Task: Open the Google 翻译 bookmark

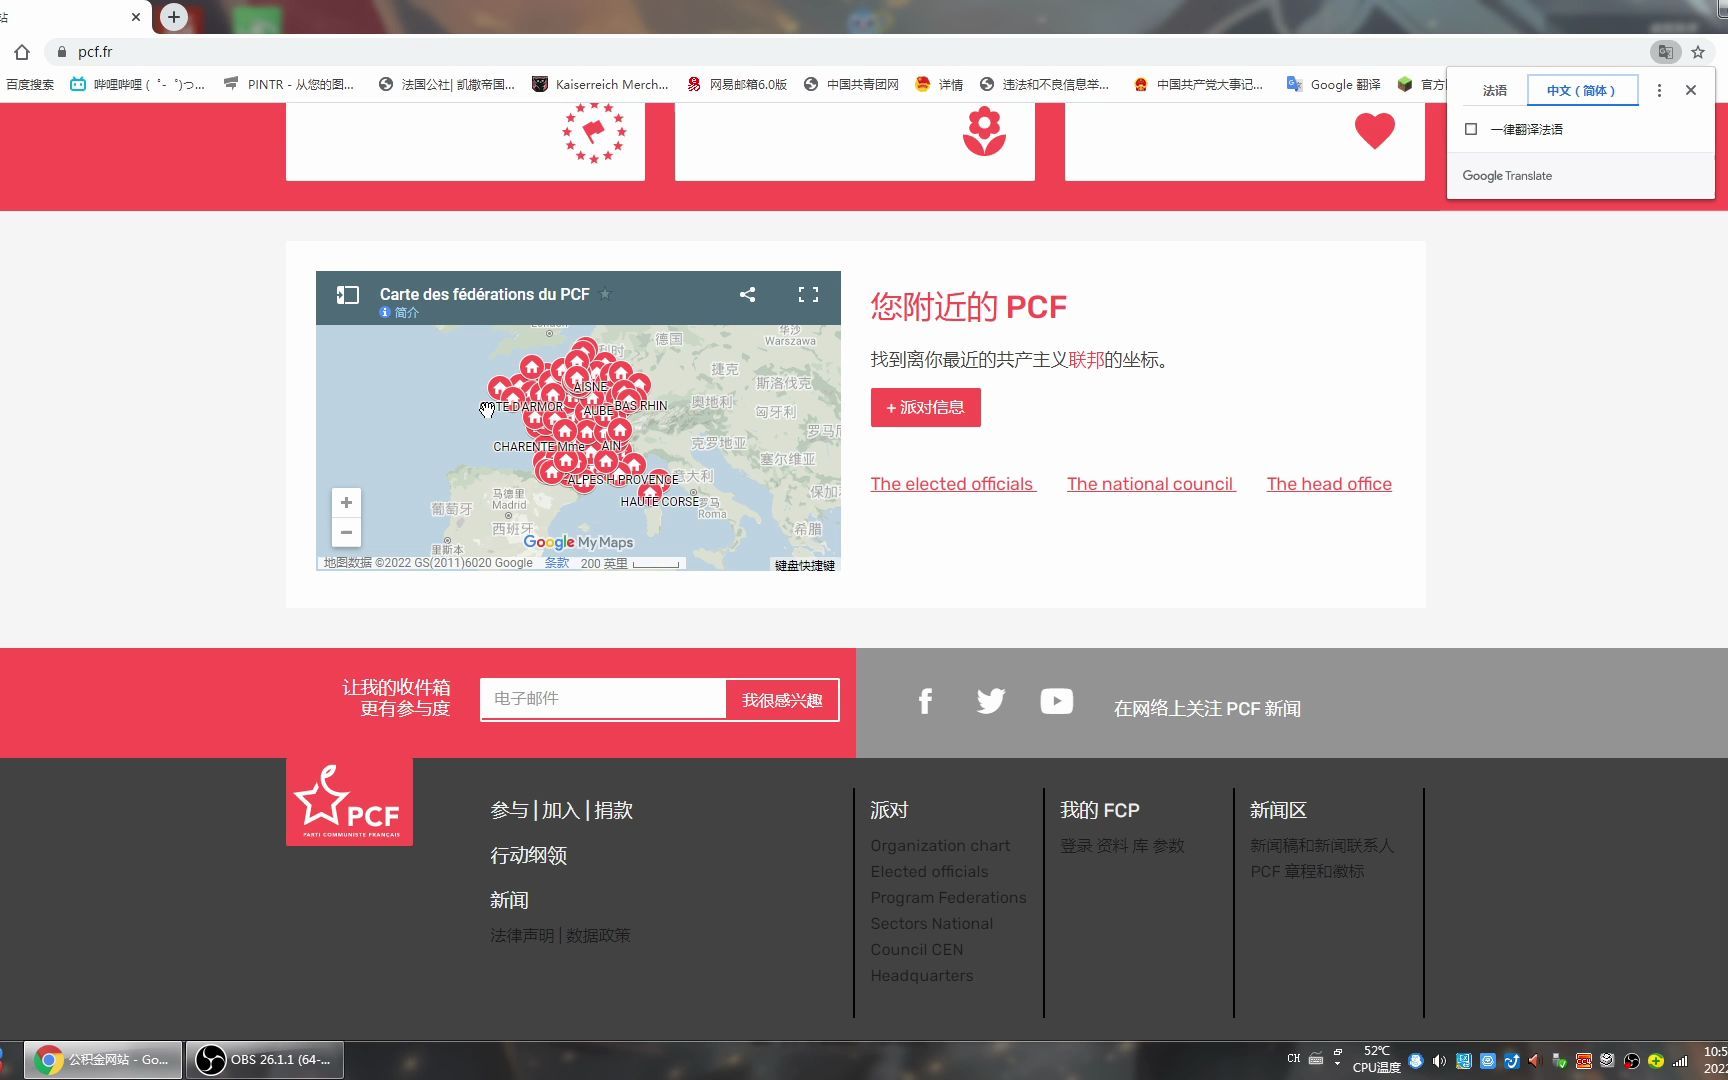Action: tap(1333, 84)
